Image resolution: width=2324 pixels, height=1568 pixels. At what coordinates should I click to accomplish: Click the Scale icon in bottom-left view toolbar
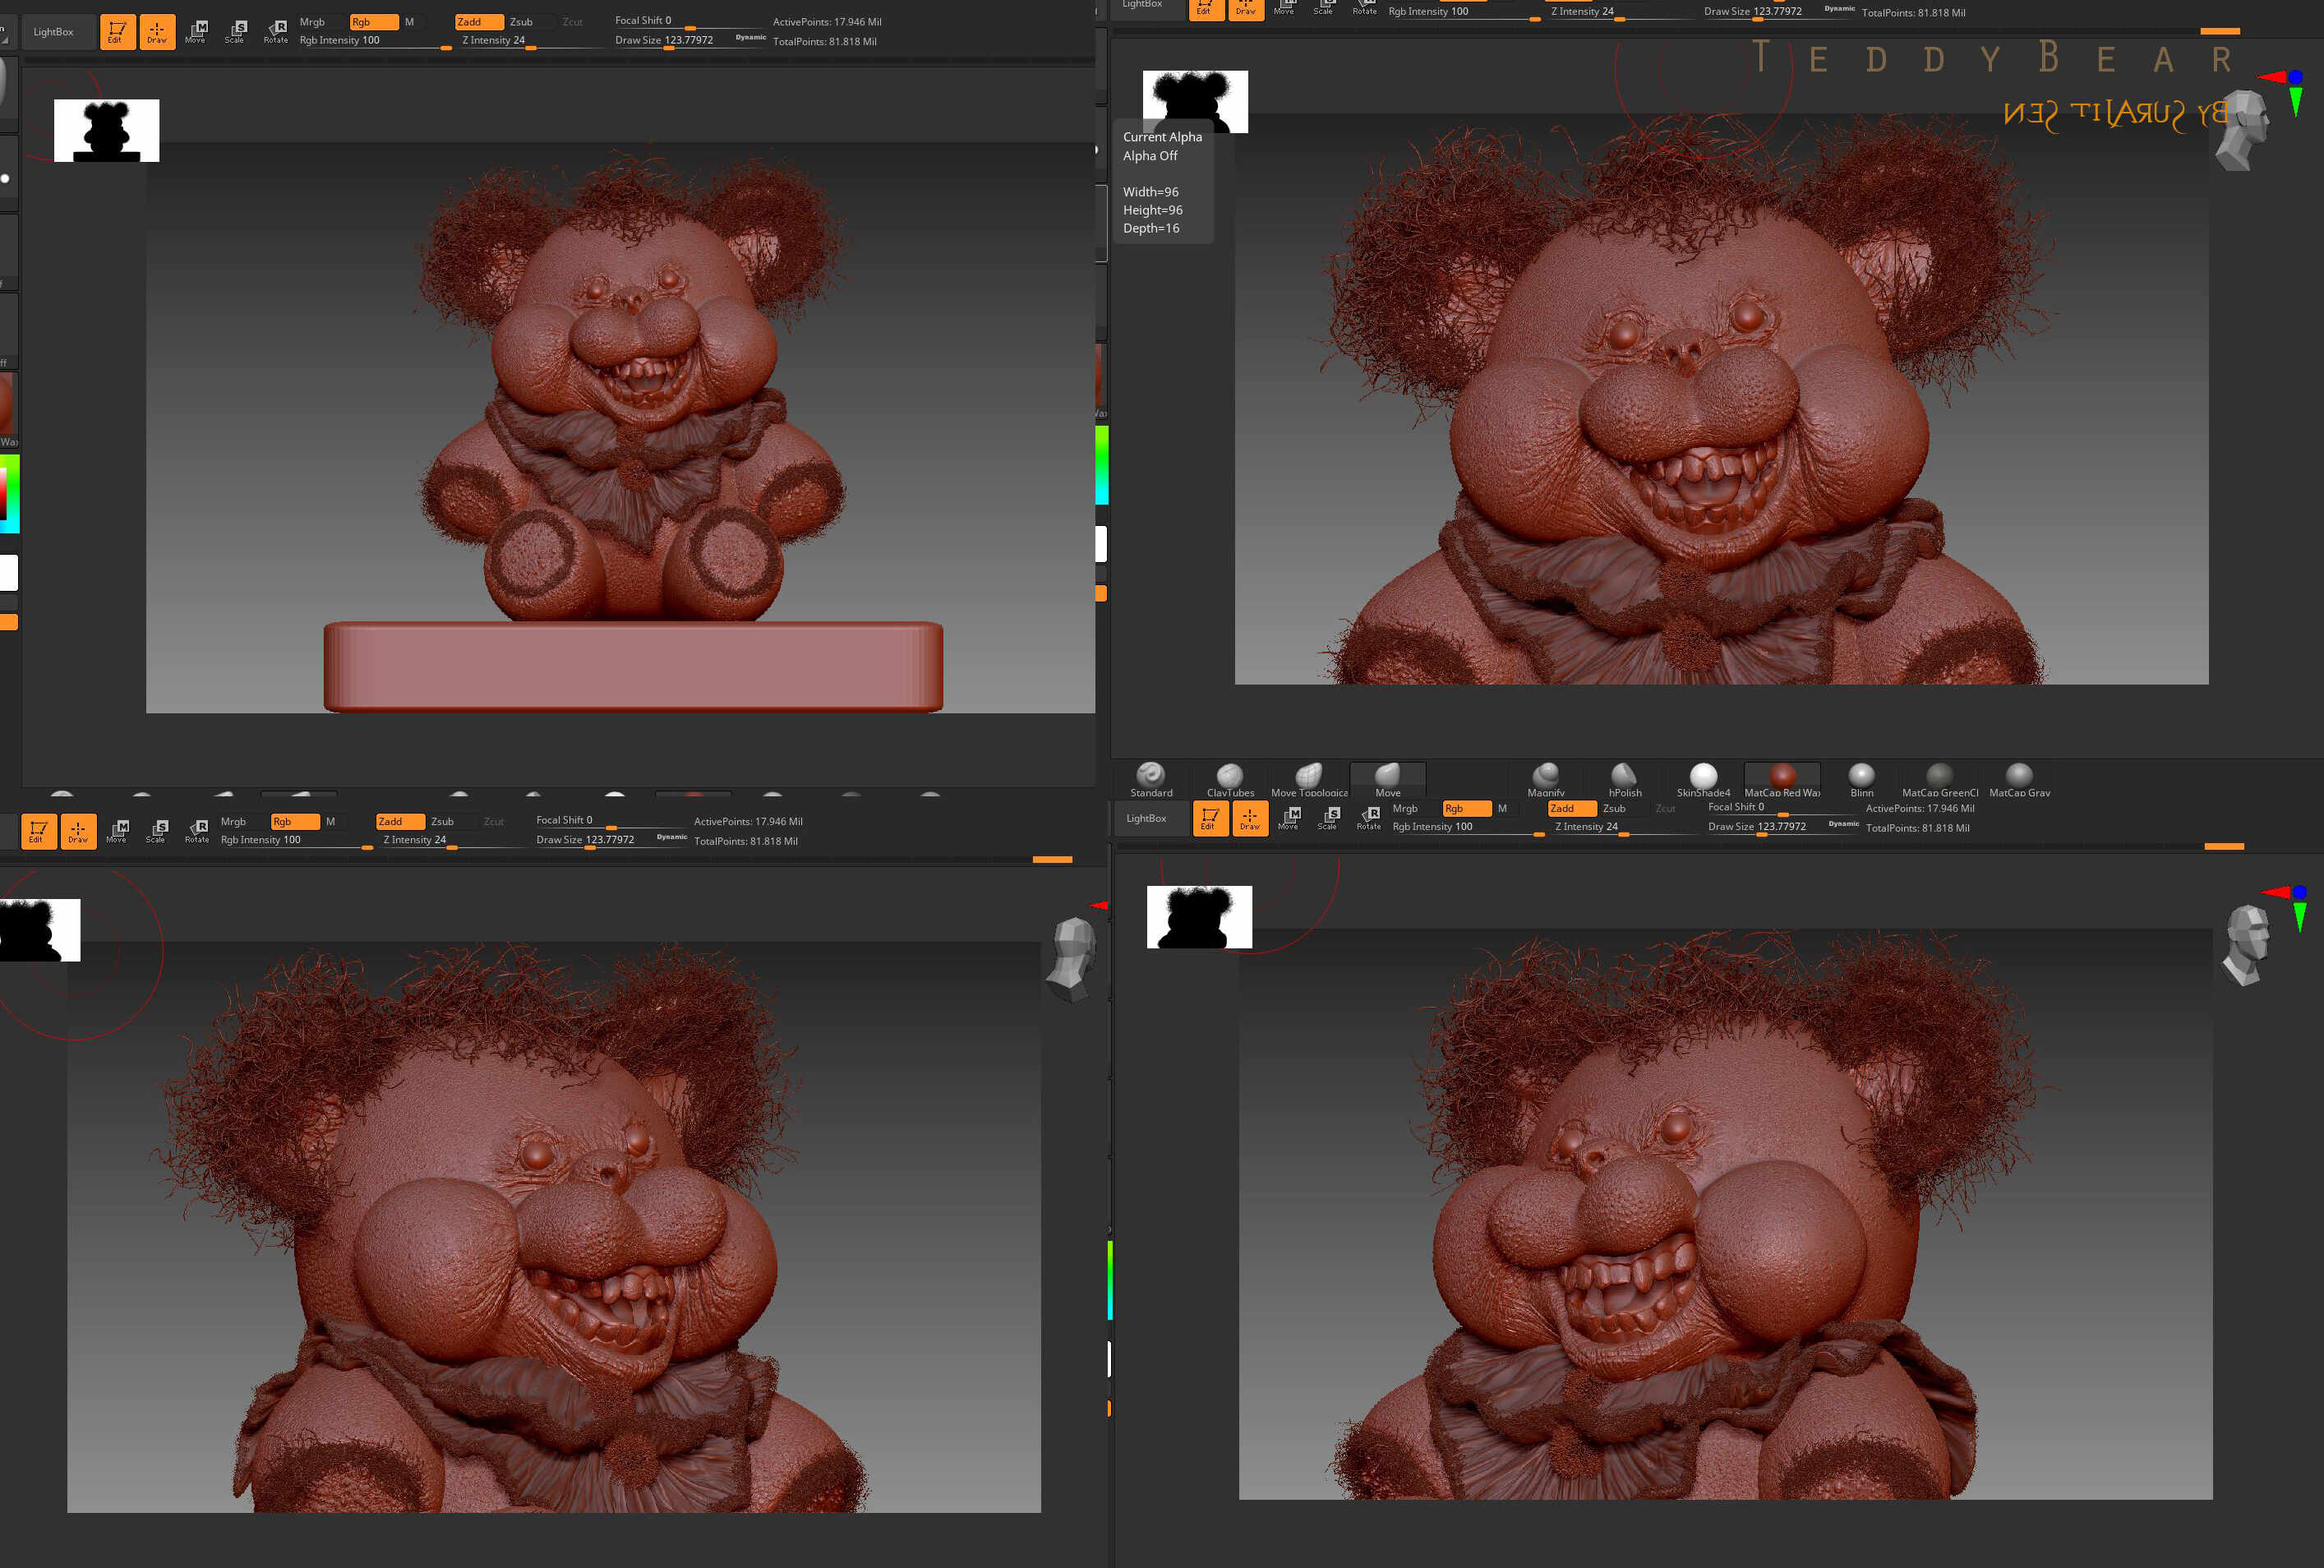pyautogui.click(x=156, y=831)
